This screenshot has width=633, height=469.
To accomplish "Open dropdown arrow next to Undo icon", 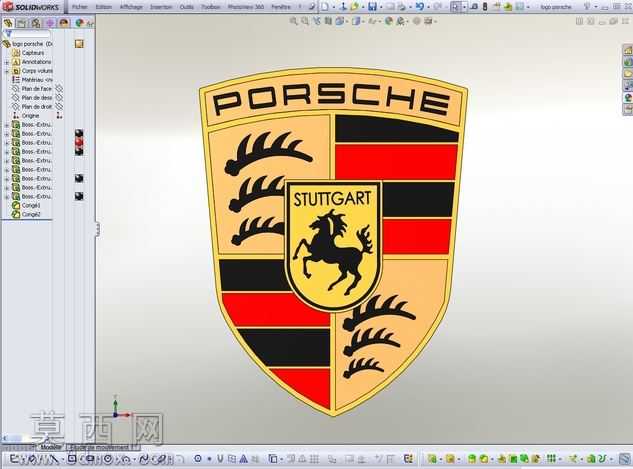I will click(x=428, y=7).
